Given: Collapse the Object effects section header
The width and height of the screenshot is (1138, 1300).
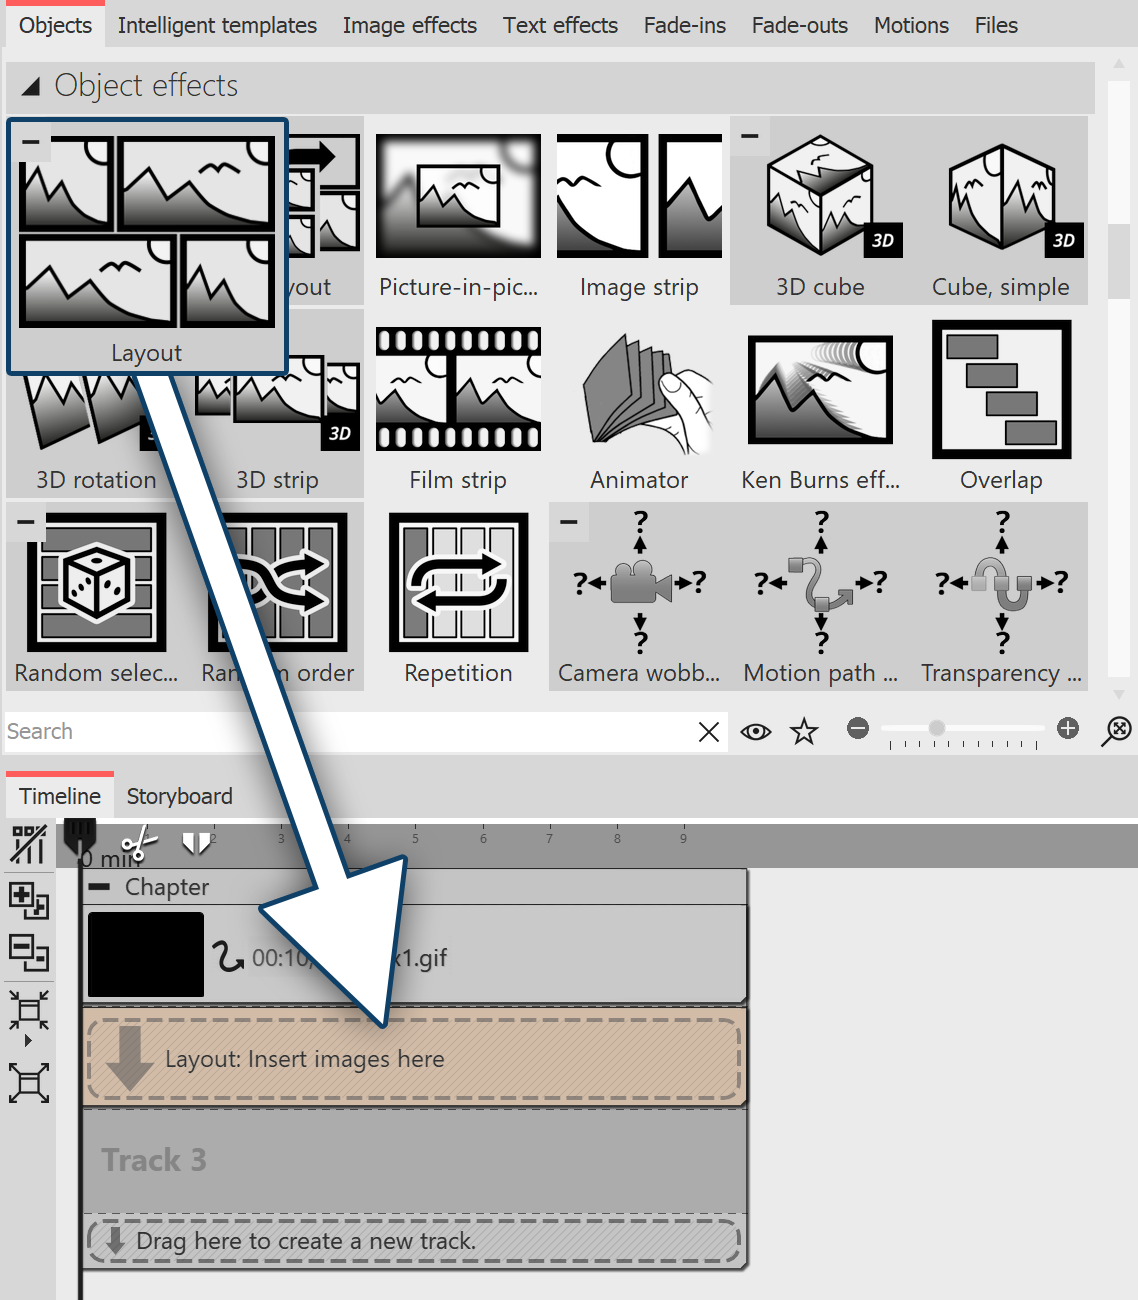Looking at the screenshot, I should tap(31, 86).
